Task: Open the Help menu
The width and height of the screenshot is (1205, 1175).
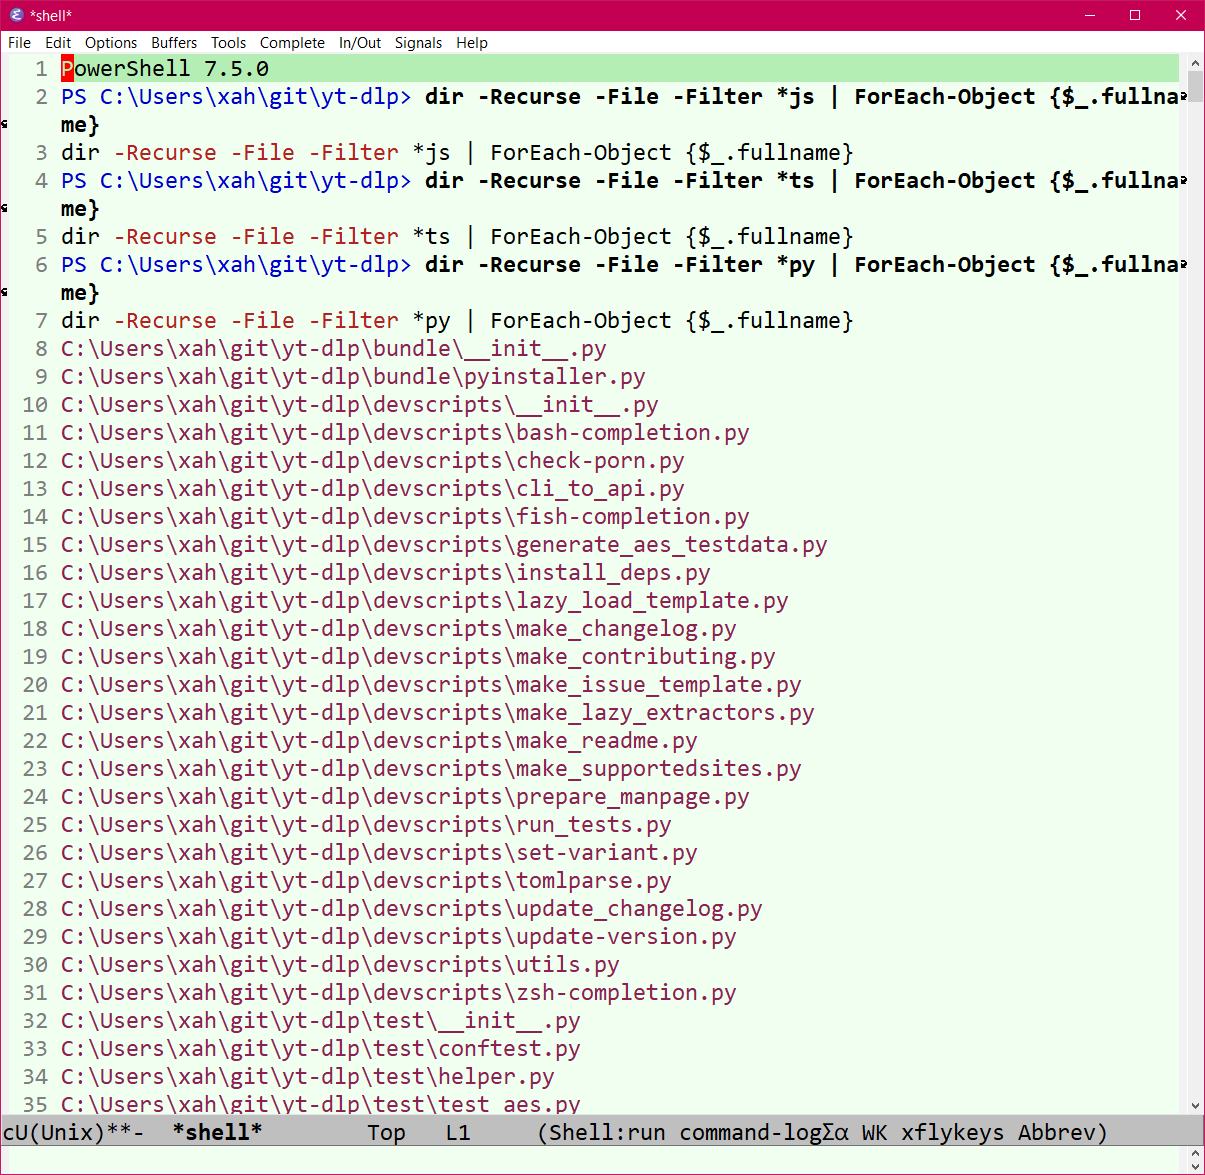Action: 472,43
